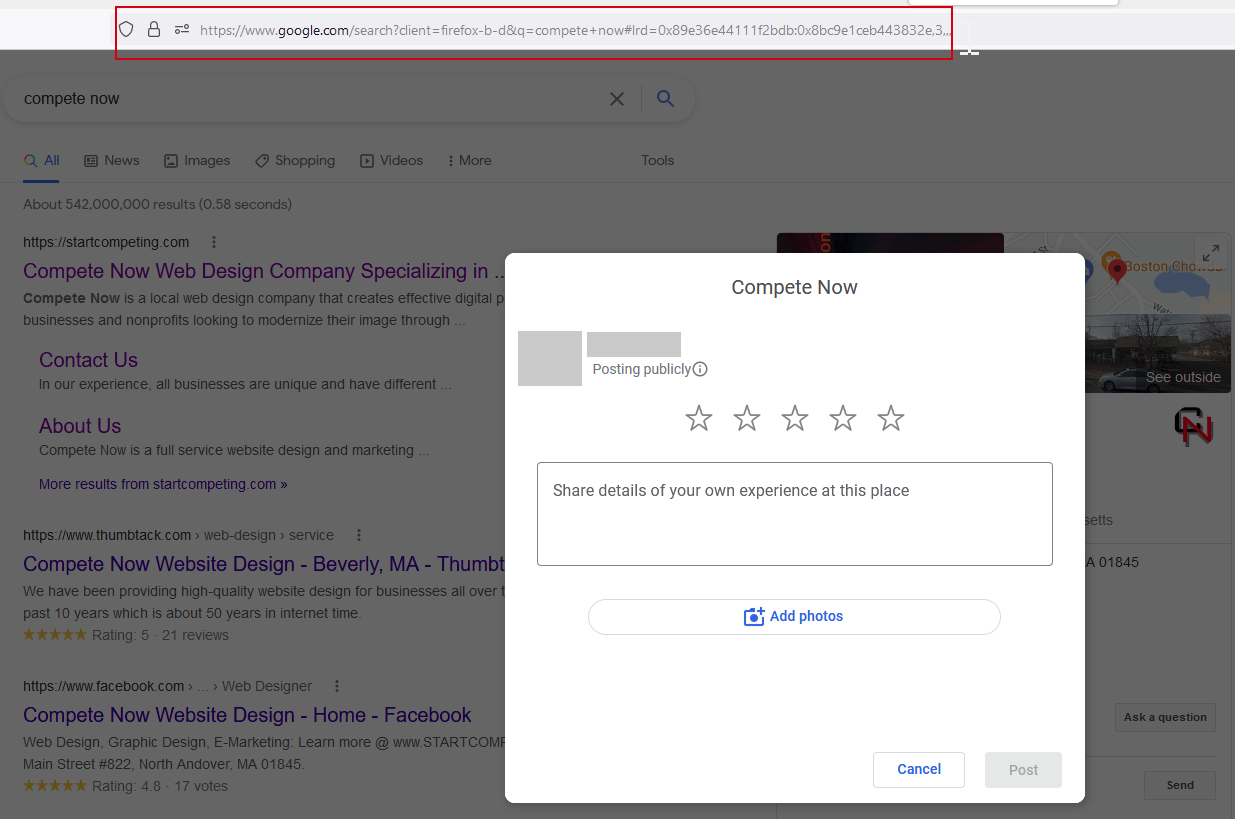The width and height of the screenshot is (1235, 819).
Task: Rate five stars in review dialog
Action: (x=891, y=418)
